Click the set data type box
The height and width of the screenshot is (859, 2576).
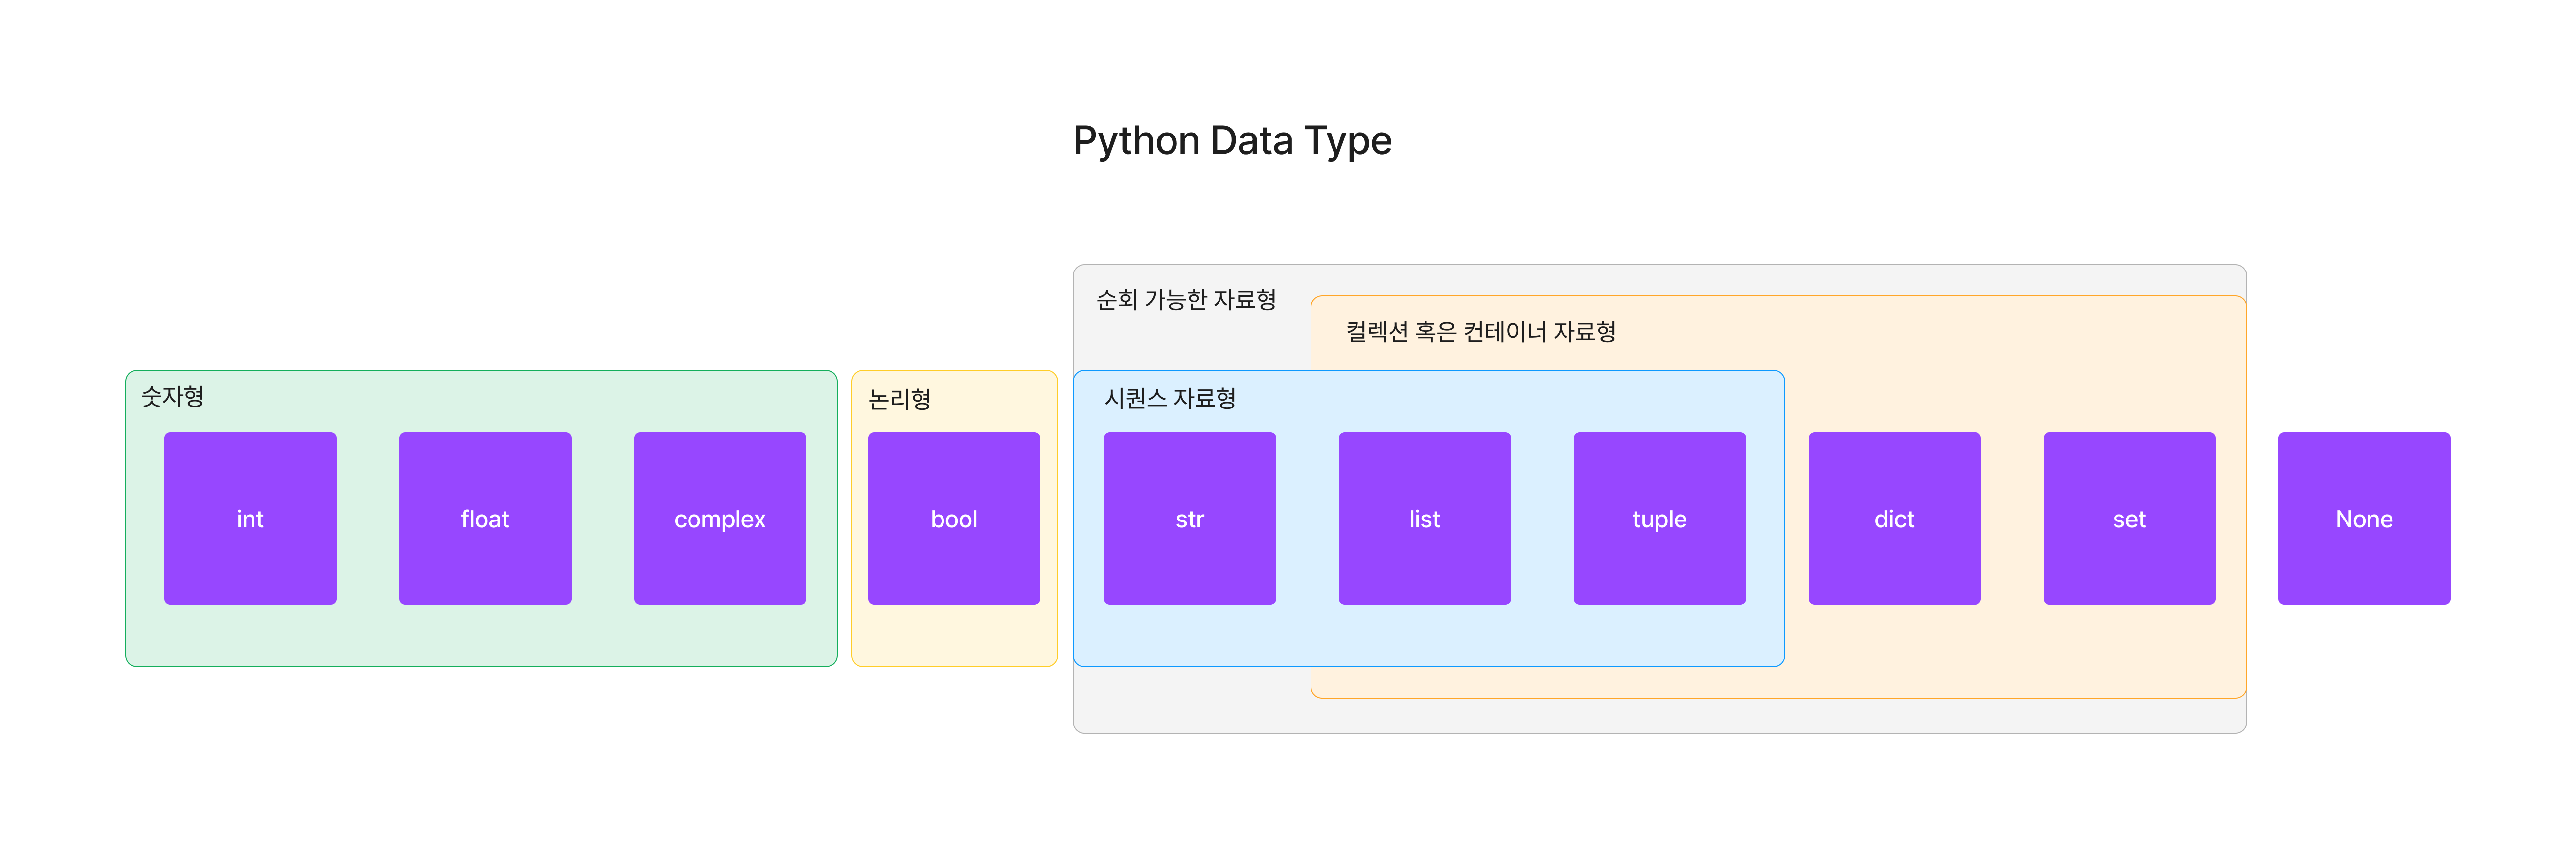[x=2130, y=518]
